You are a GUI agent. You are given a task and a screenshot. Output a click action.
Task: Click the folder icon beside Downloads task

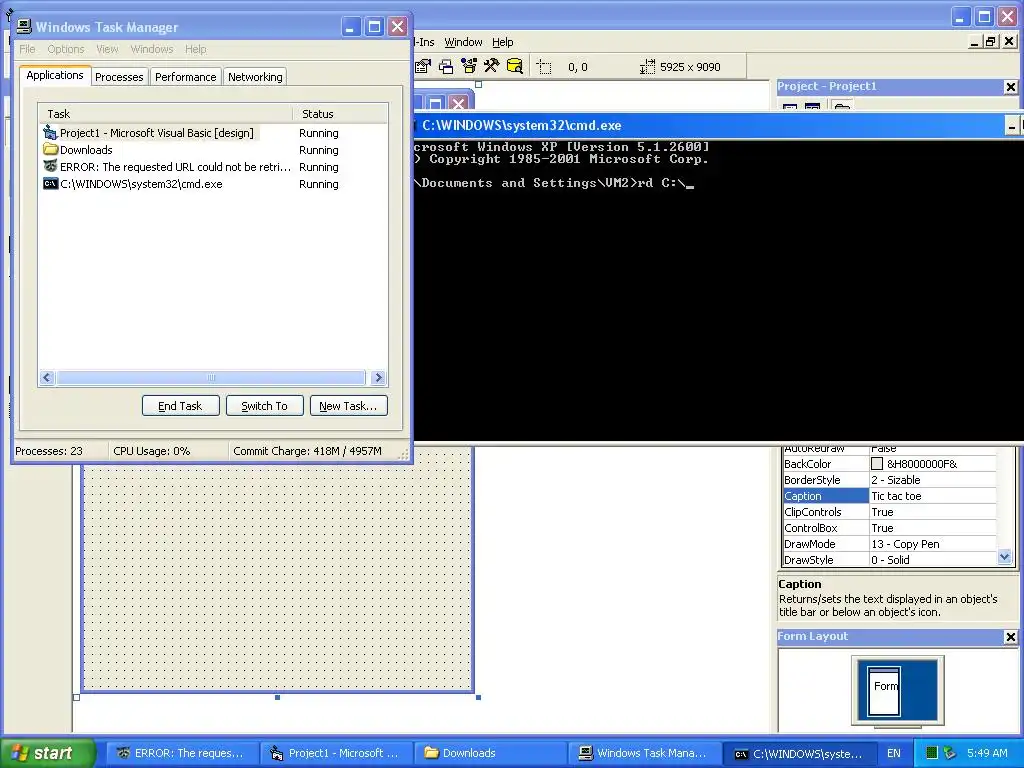[50, 150]
